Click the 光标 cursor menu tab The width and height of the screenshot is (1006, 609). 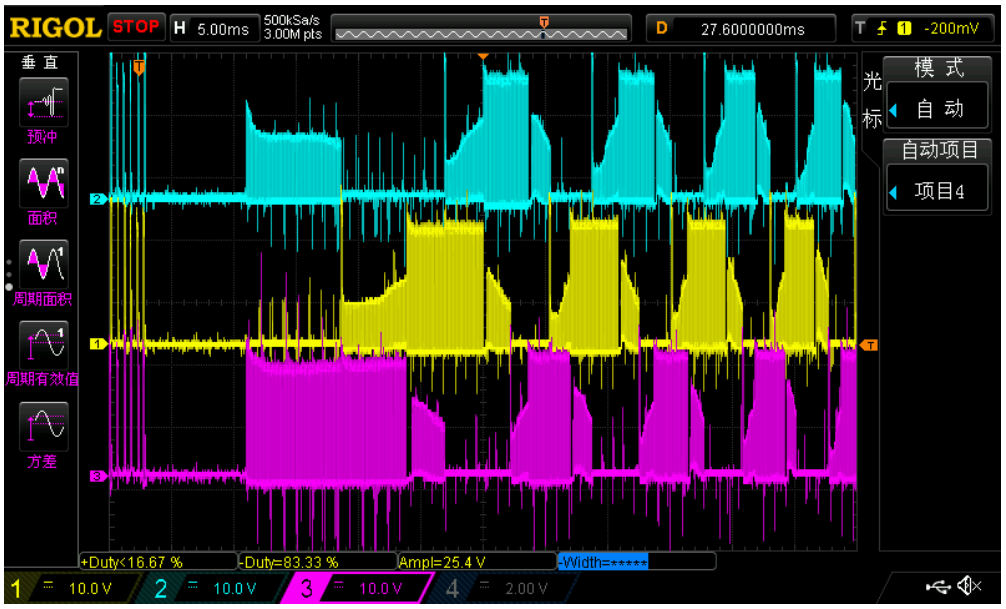tap(872, 100)
